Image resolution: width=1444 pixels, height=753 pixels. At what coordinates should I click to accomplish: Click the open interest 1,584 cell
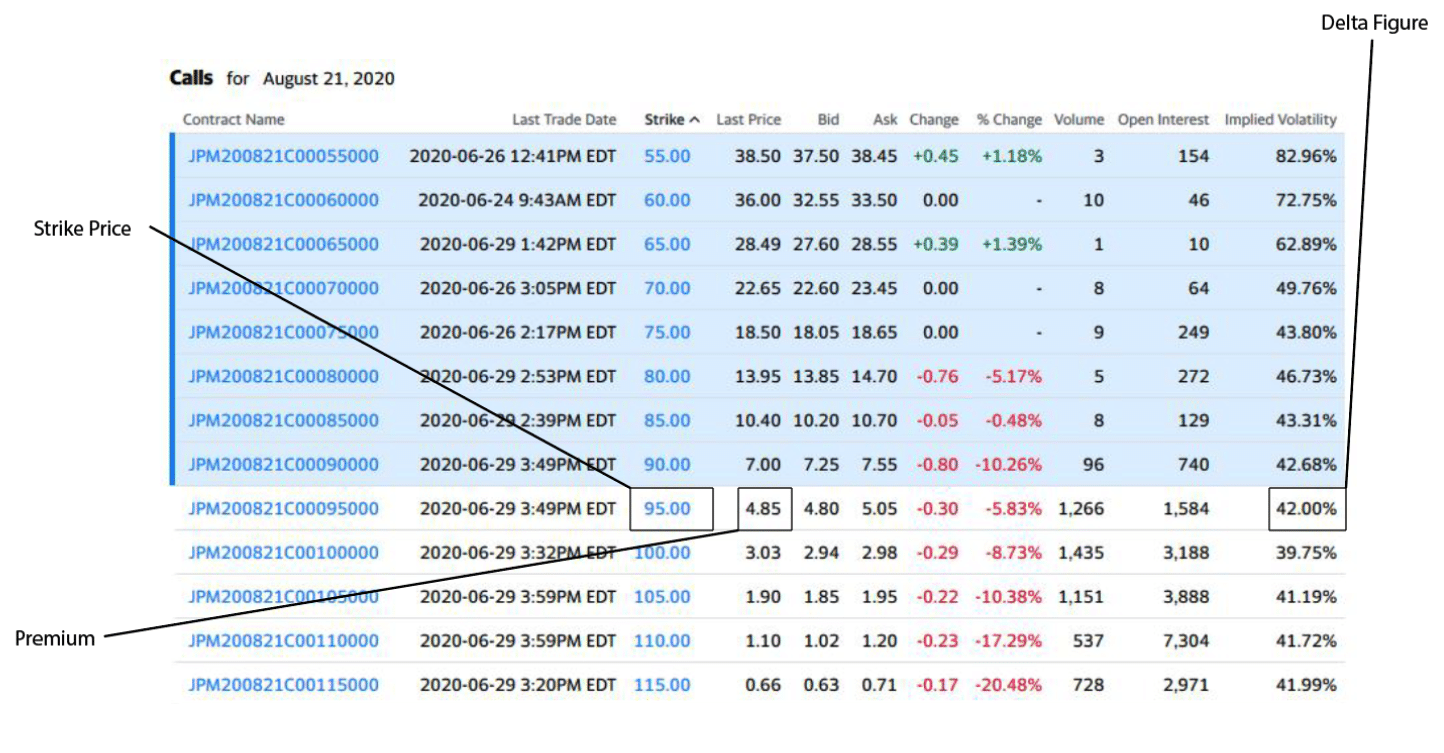click(x=1186, y=508)
